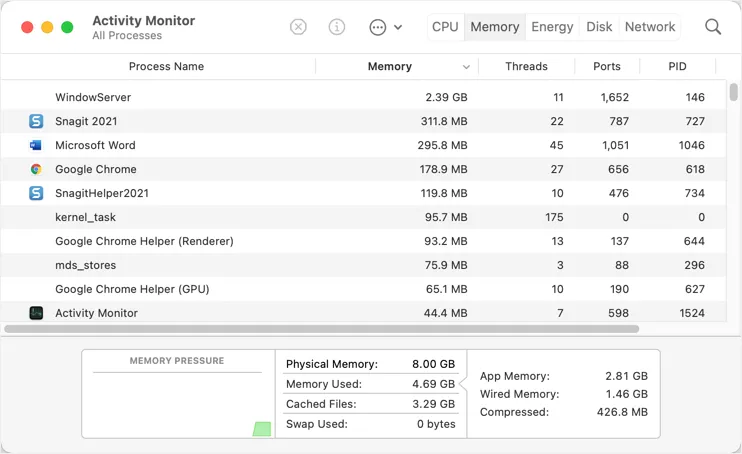Switch to the Energy tab
Screen dimensions: 742x454
tap(552, 27)
